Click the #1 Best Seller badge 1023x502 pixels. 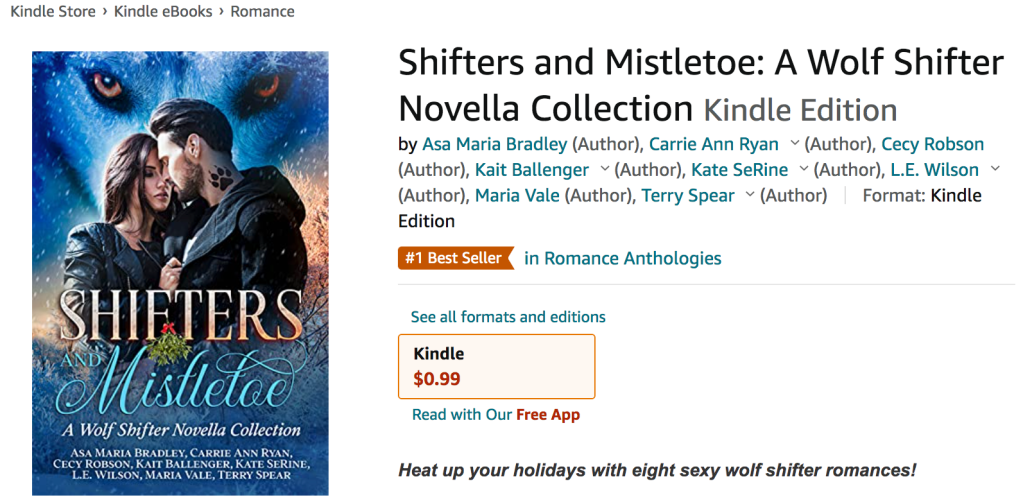coord(455,258)
